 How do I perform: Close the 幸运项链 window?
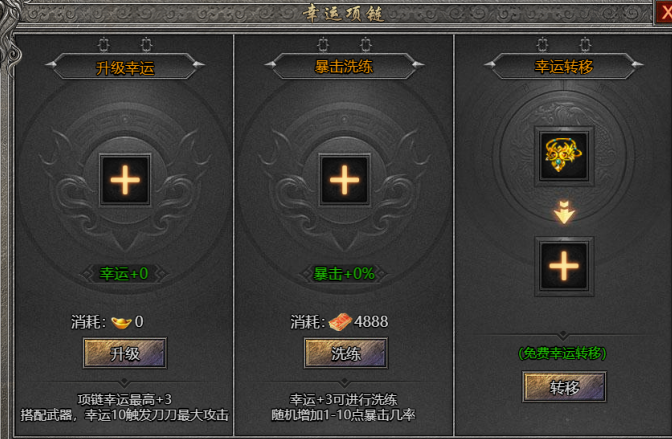click(664, 12)
